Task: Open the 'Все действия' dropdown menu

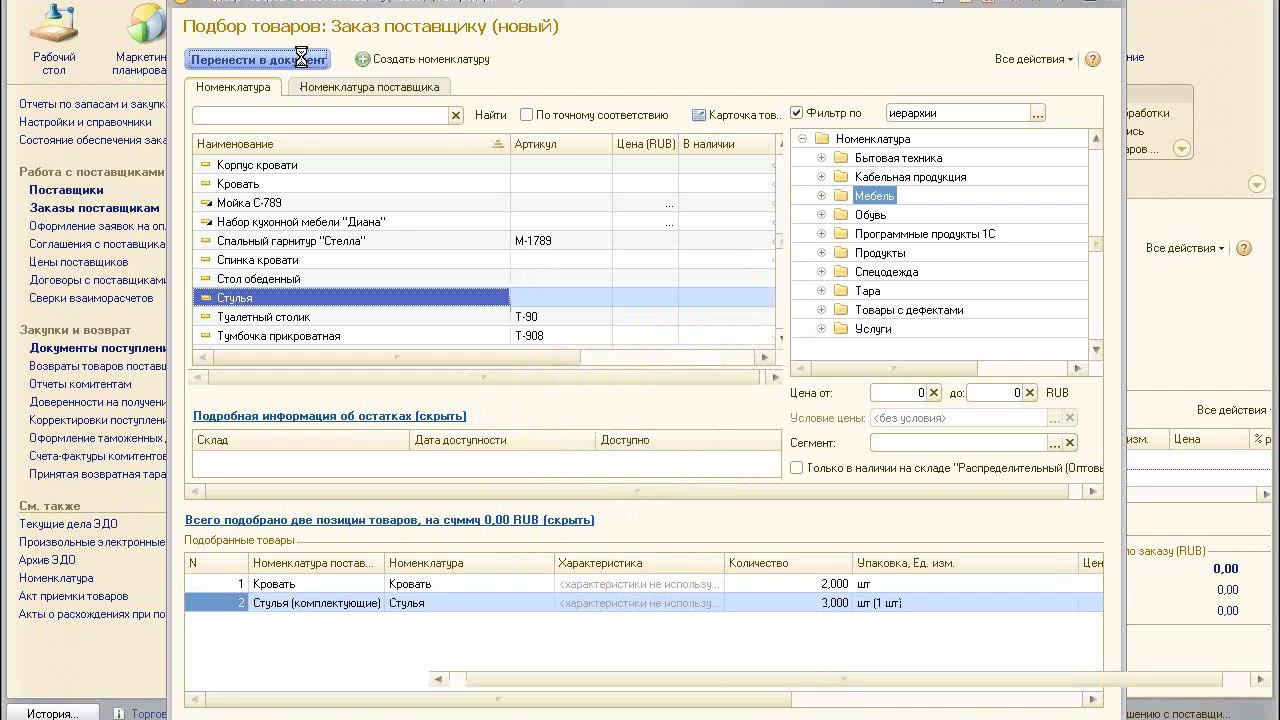Action: click(x=1033, y=60)
